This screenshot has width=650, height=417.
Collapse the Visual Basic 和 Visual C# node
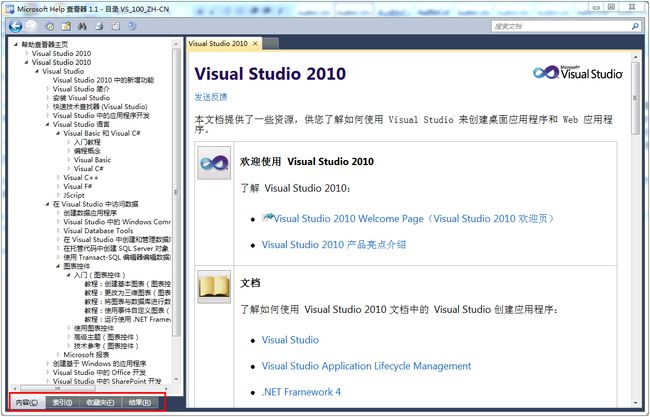point(58,133)
